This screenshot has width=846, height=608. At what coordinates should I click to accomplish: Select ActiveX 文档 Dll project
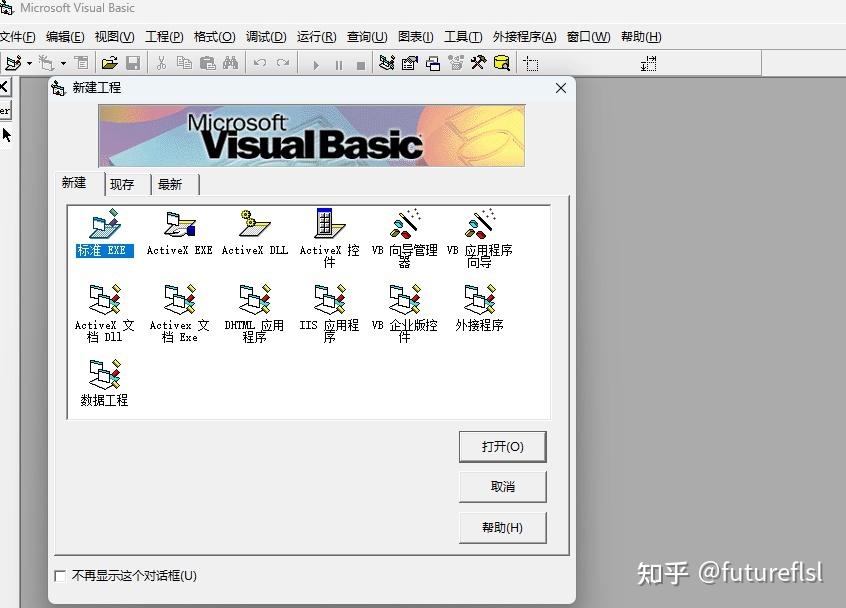tap(105, 313)
